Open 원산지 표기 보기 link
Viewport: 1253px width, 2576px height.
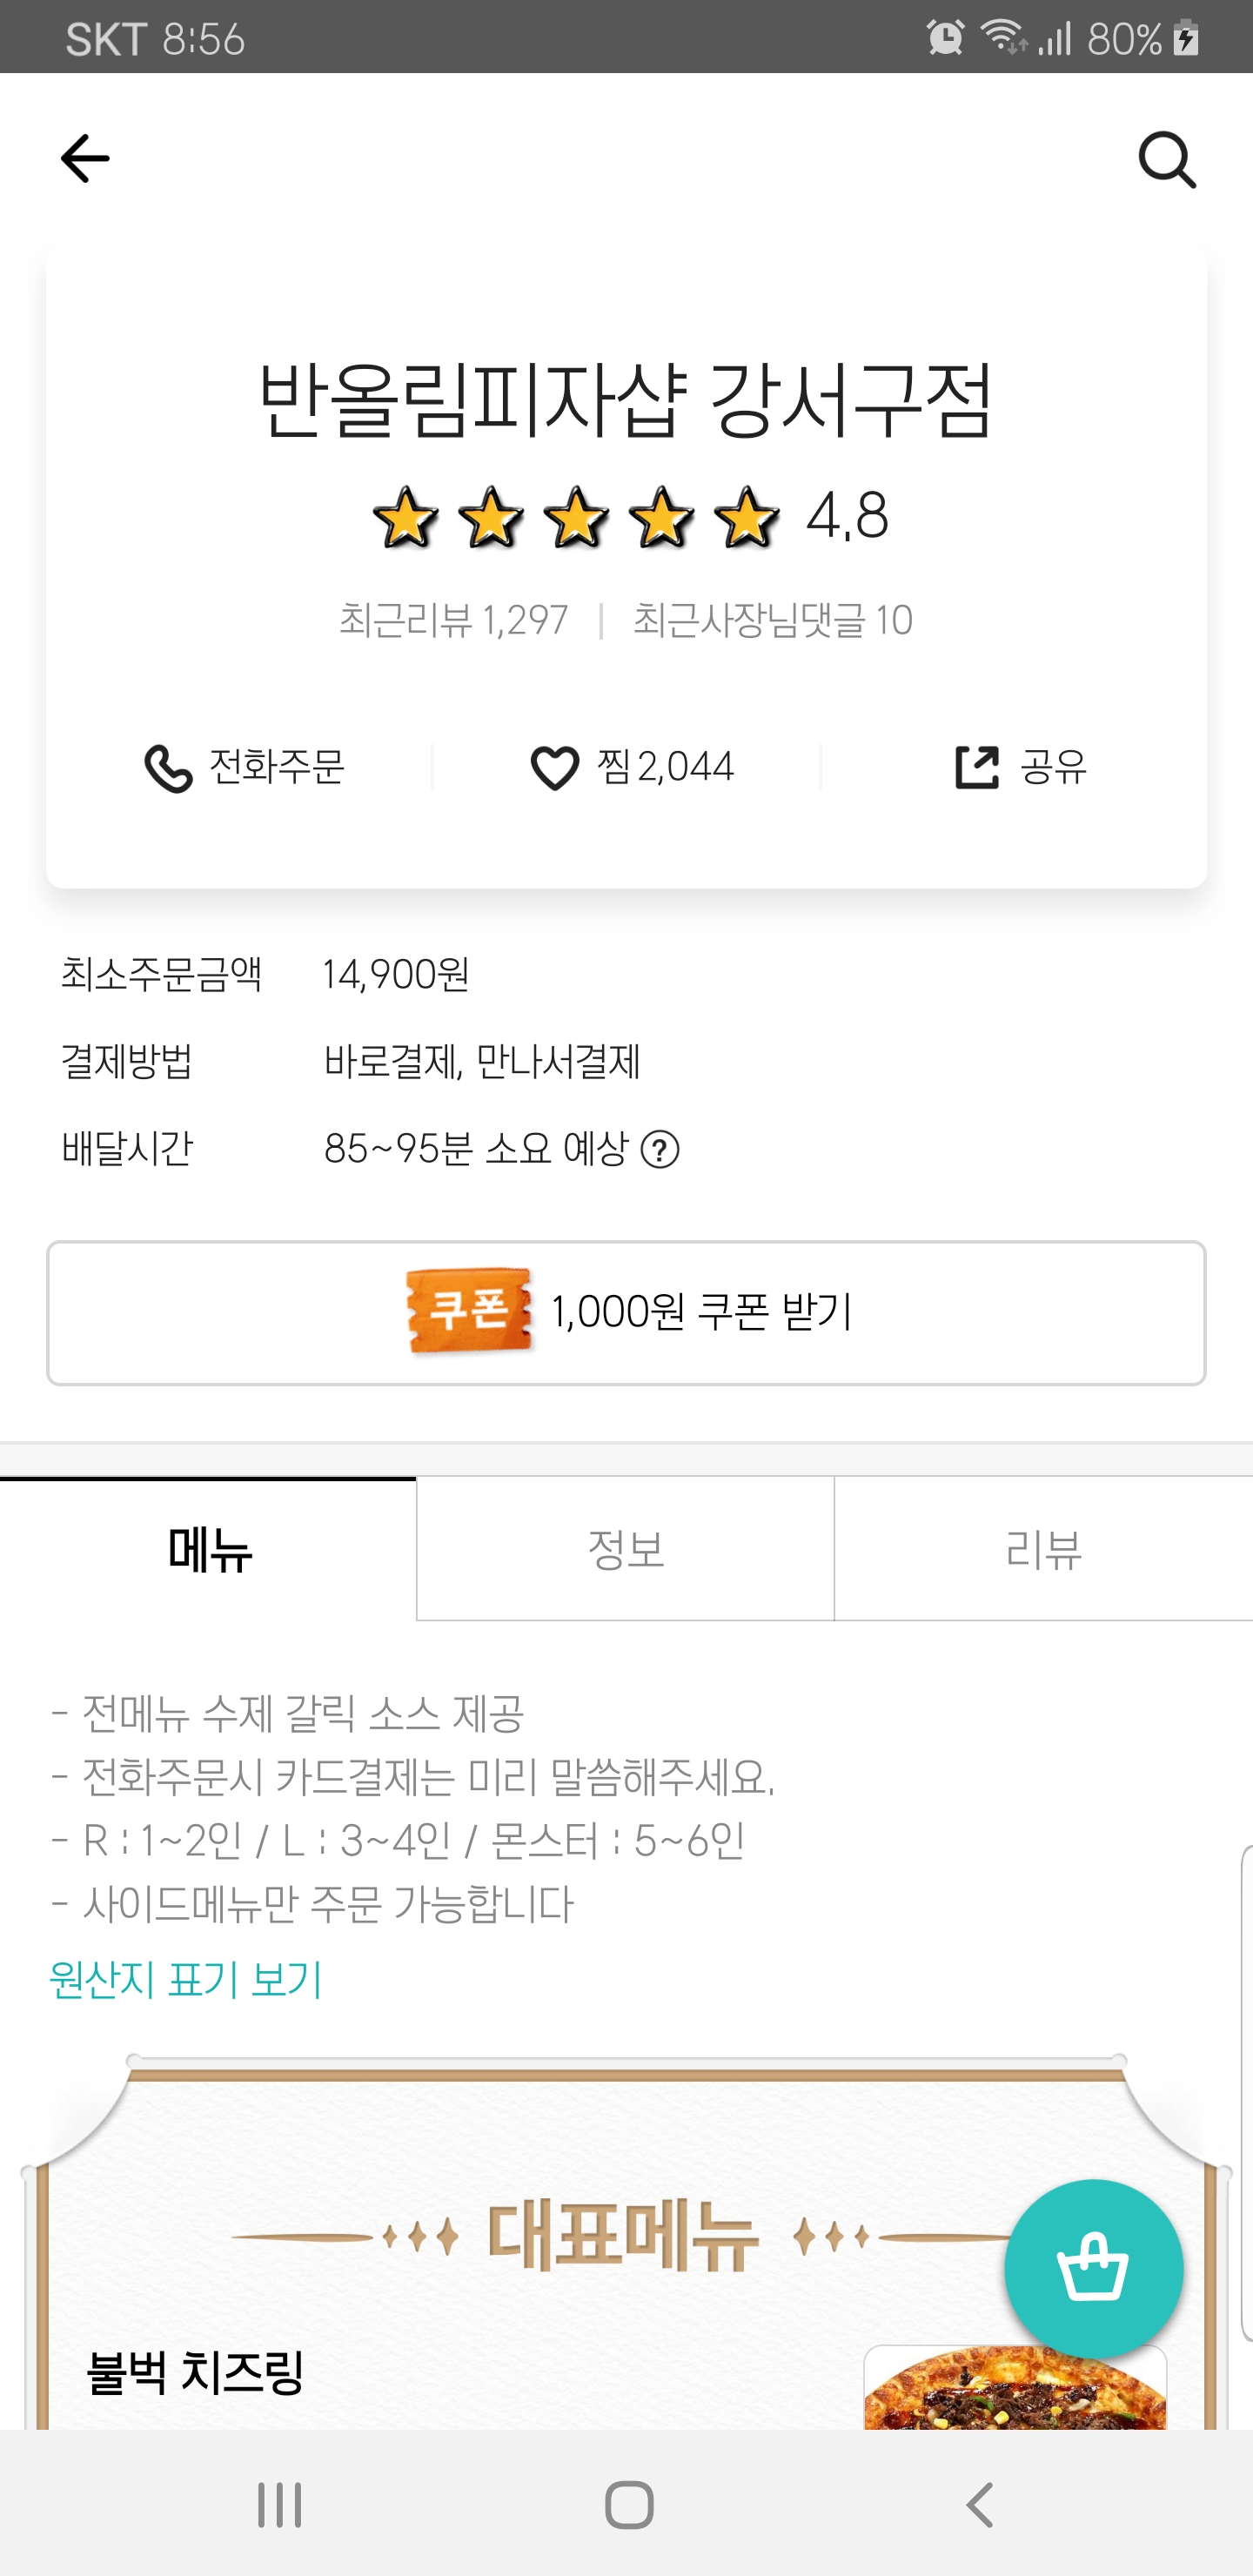186,1979
